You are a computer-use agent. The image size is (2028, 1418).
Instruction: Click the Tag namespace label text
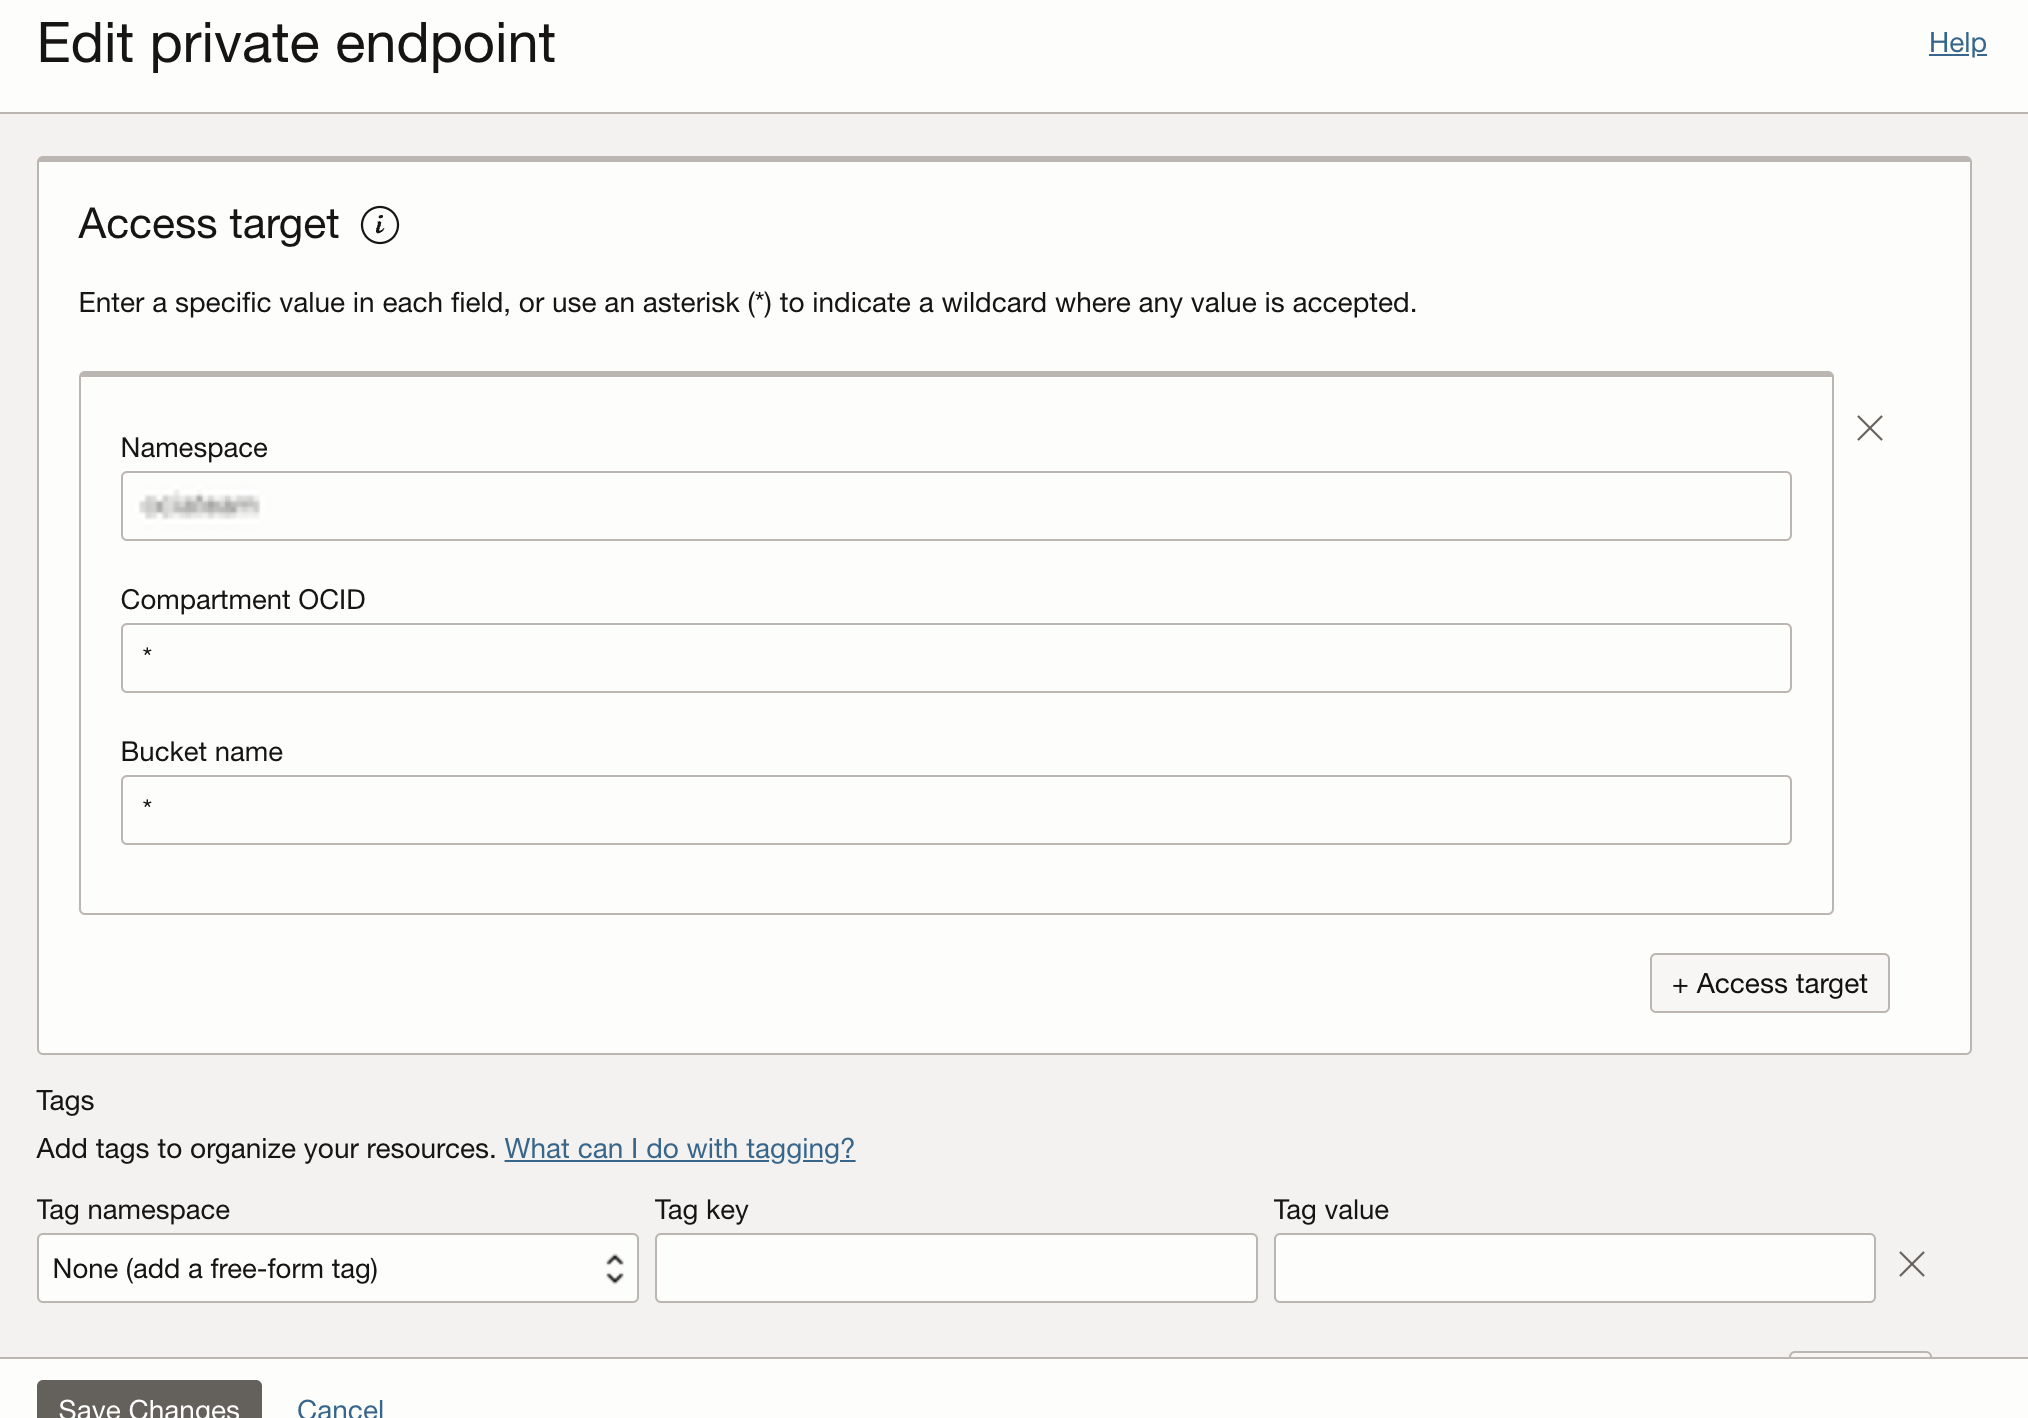pos(133,1210)
